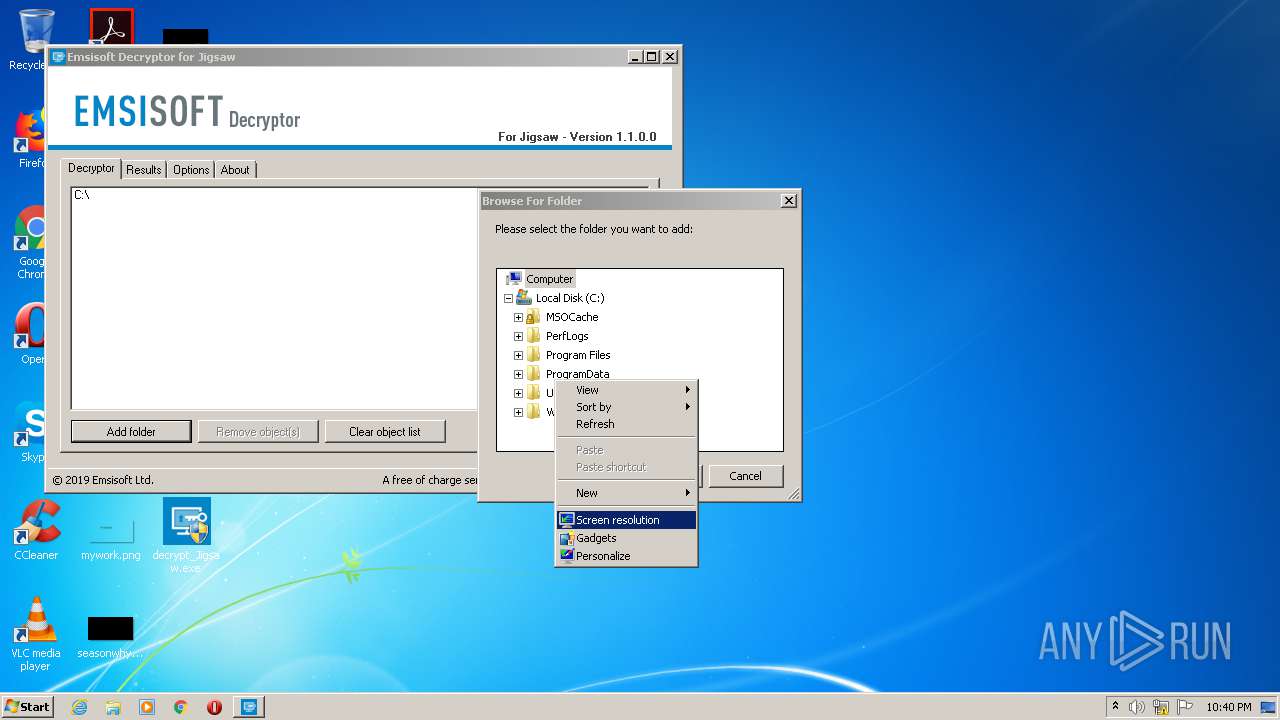
Task: Expand the ProgramData folder
Action: click(x=518, y=374)
